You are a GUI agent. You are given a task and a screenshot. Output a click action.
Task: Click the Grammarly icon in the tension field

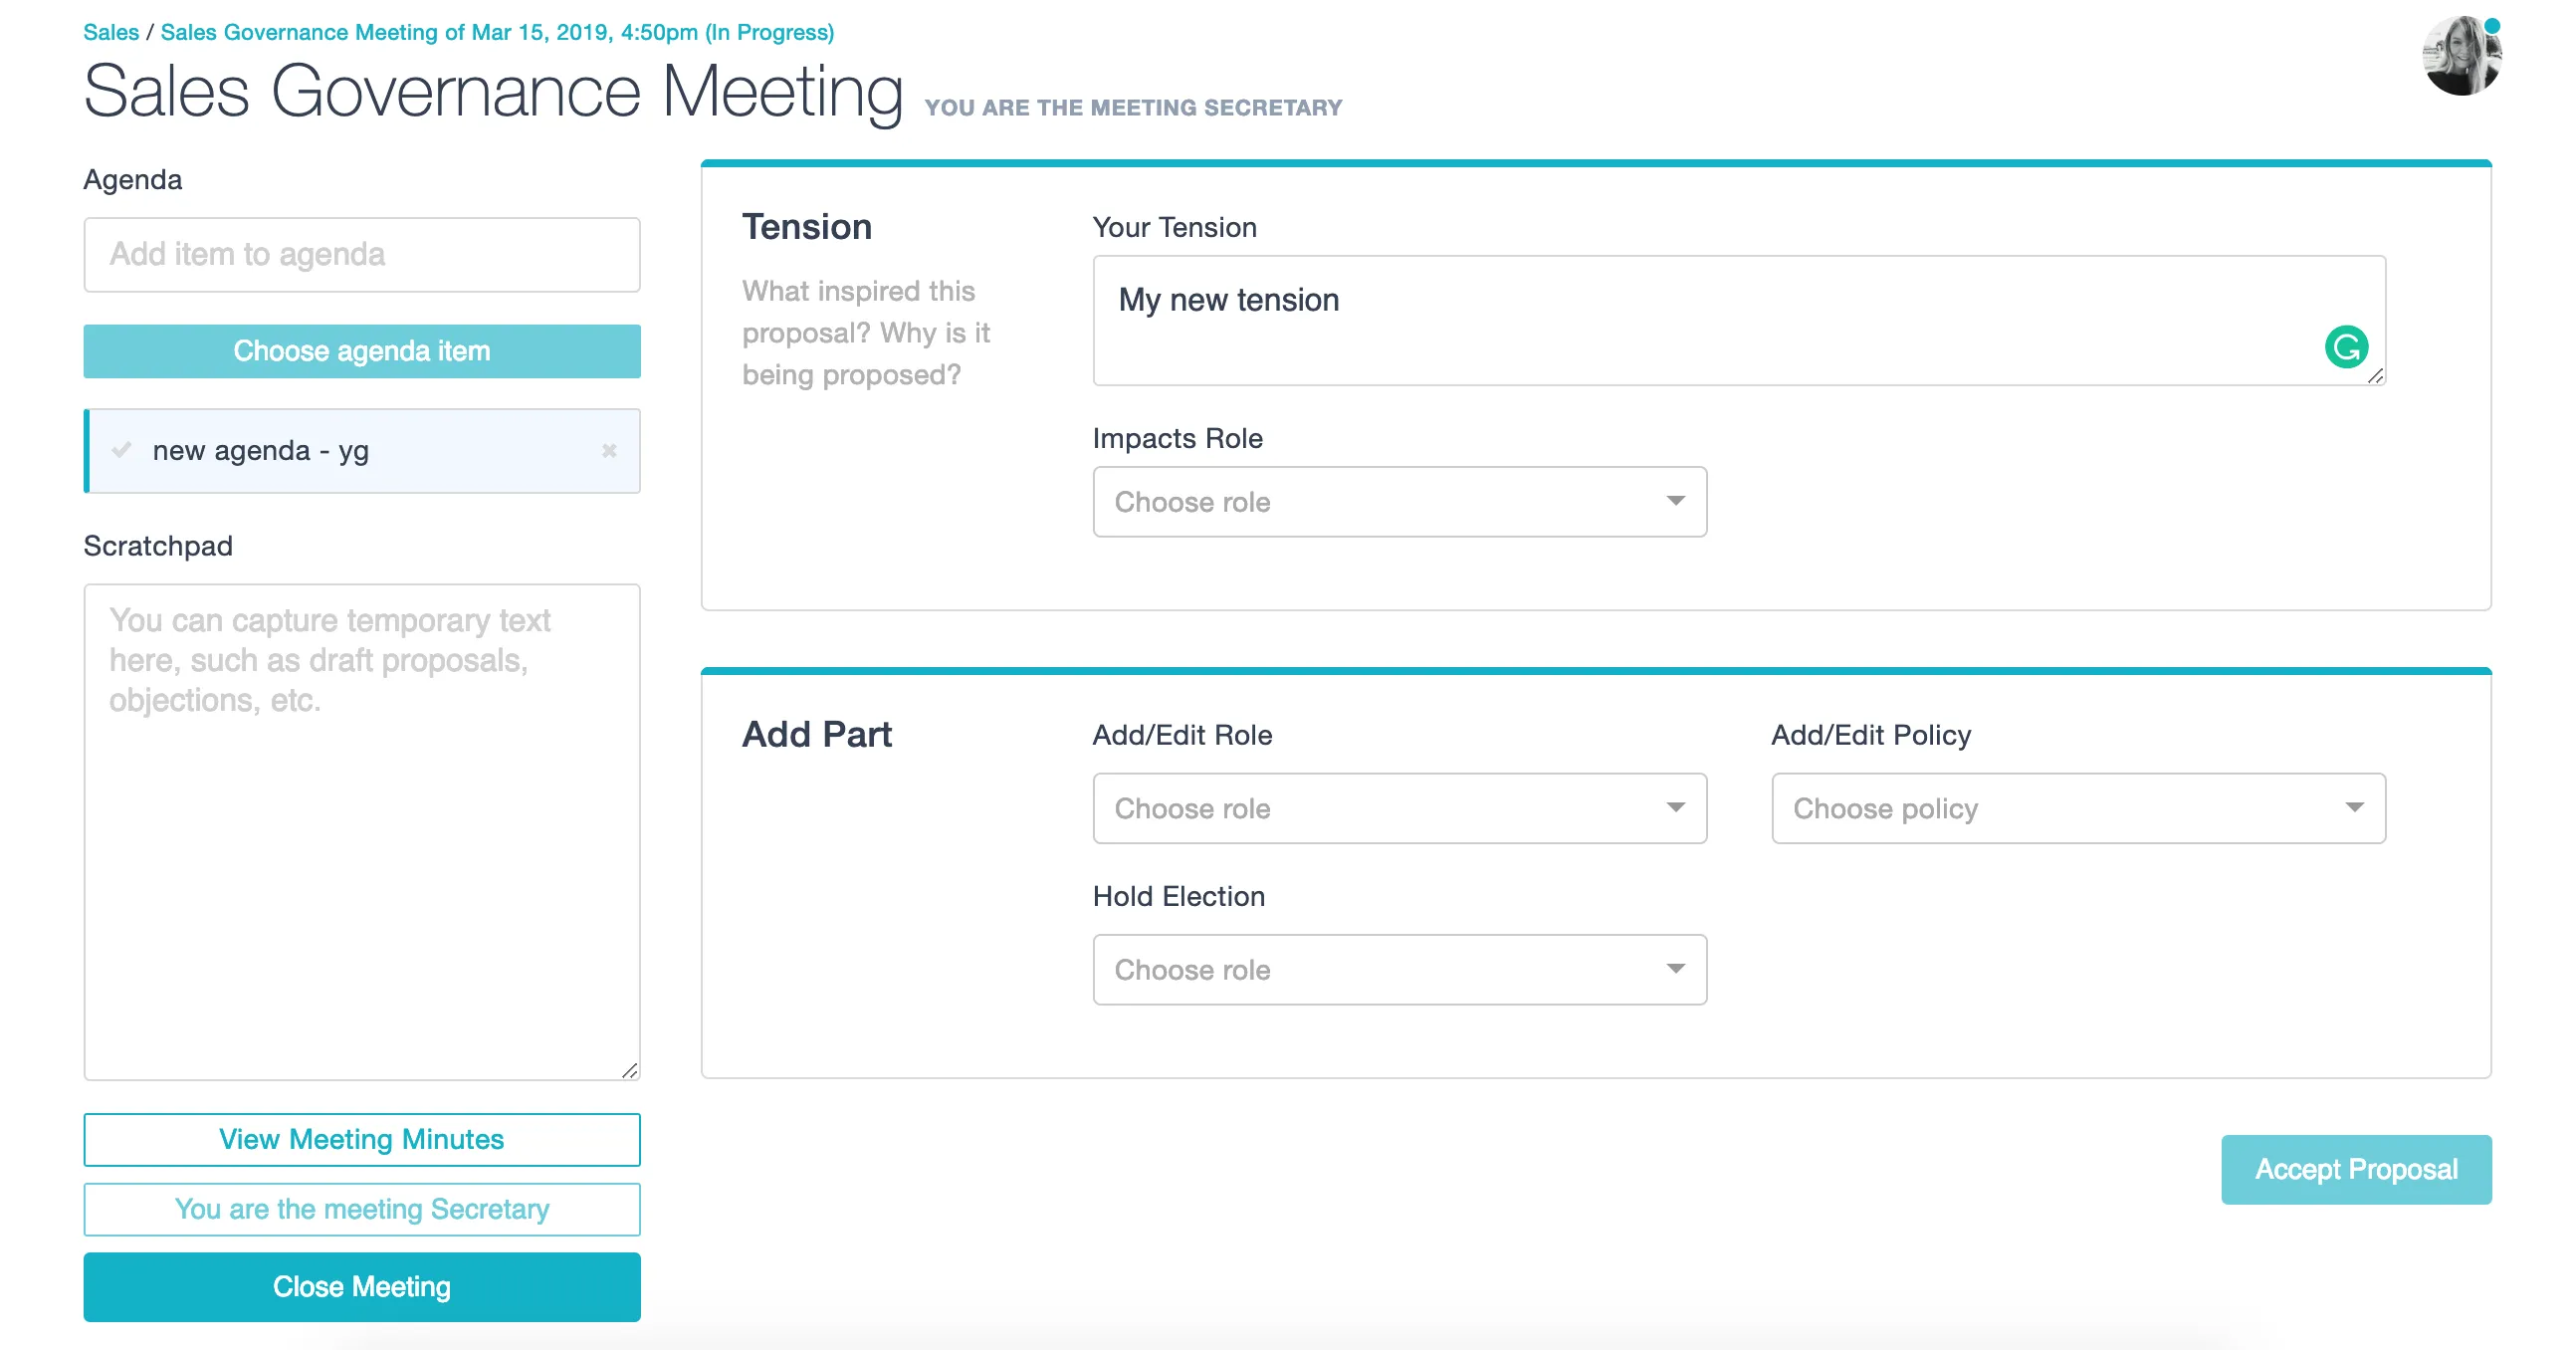(2347, 345)
